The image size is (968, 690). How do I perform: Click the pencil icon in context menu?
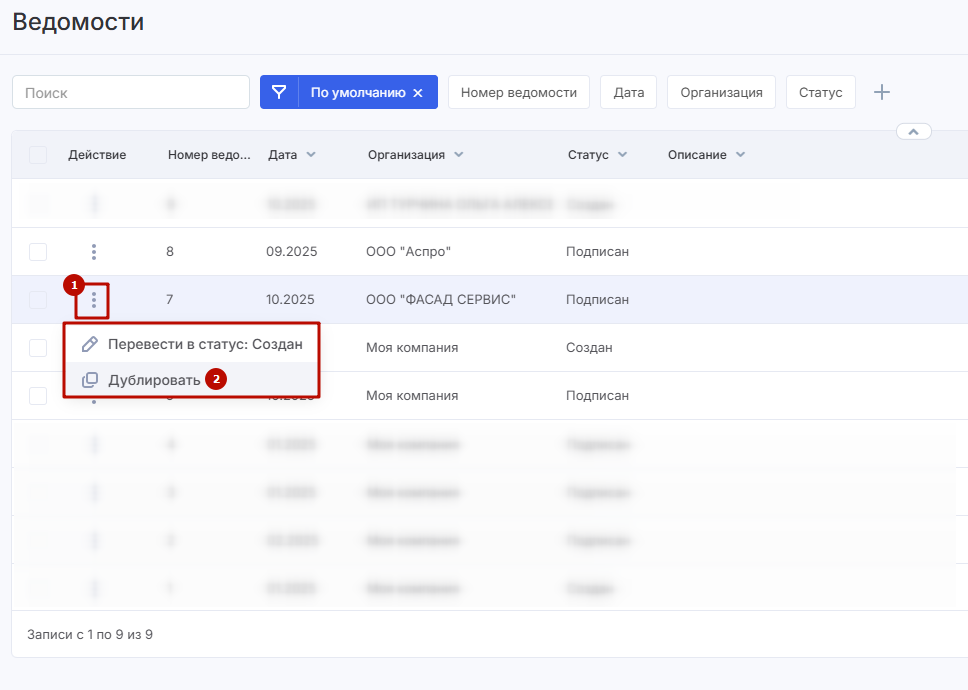pos(90,344)
